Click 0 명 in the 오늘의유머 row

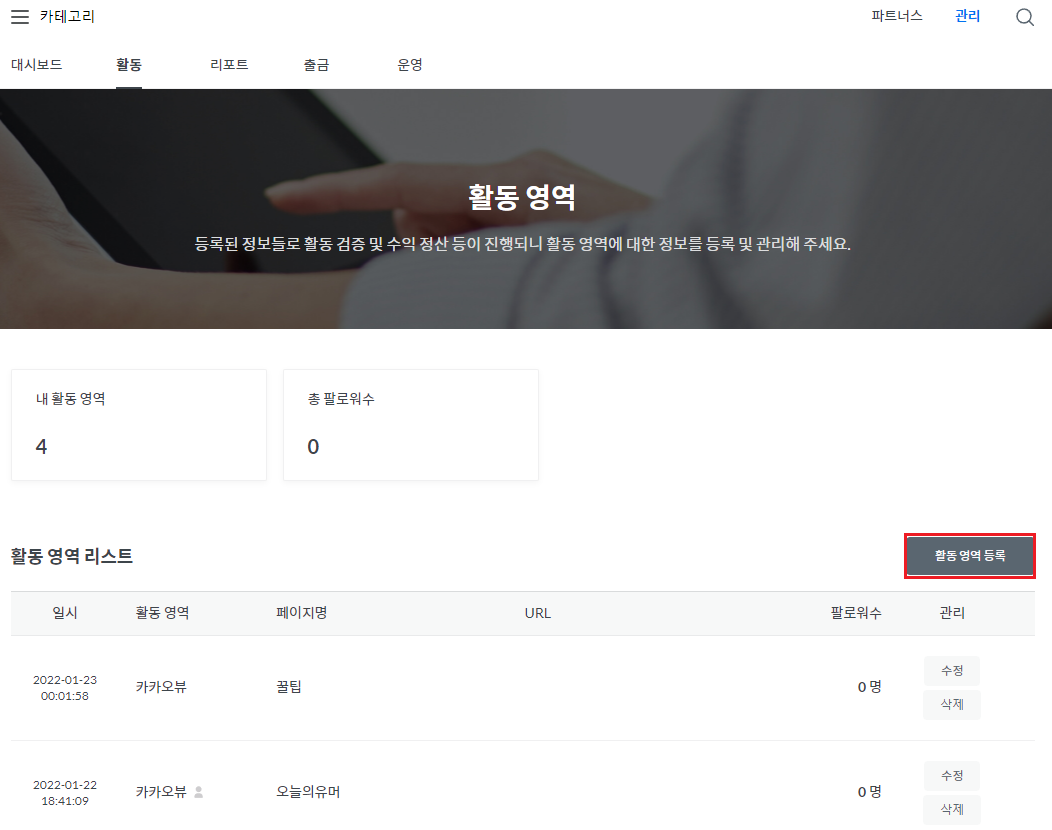point(870,792)
